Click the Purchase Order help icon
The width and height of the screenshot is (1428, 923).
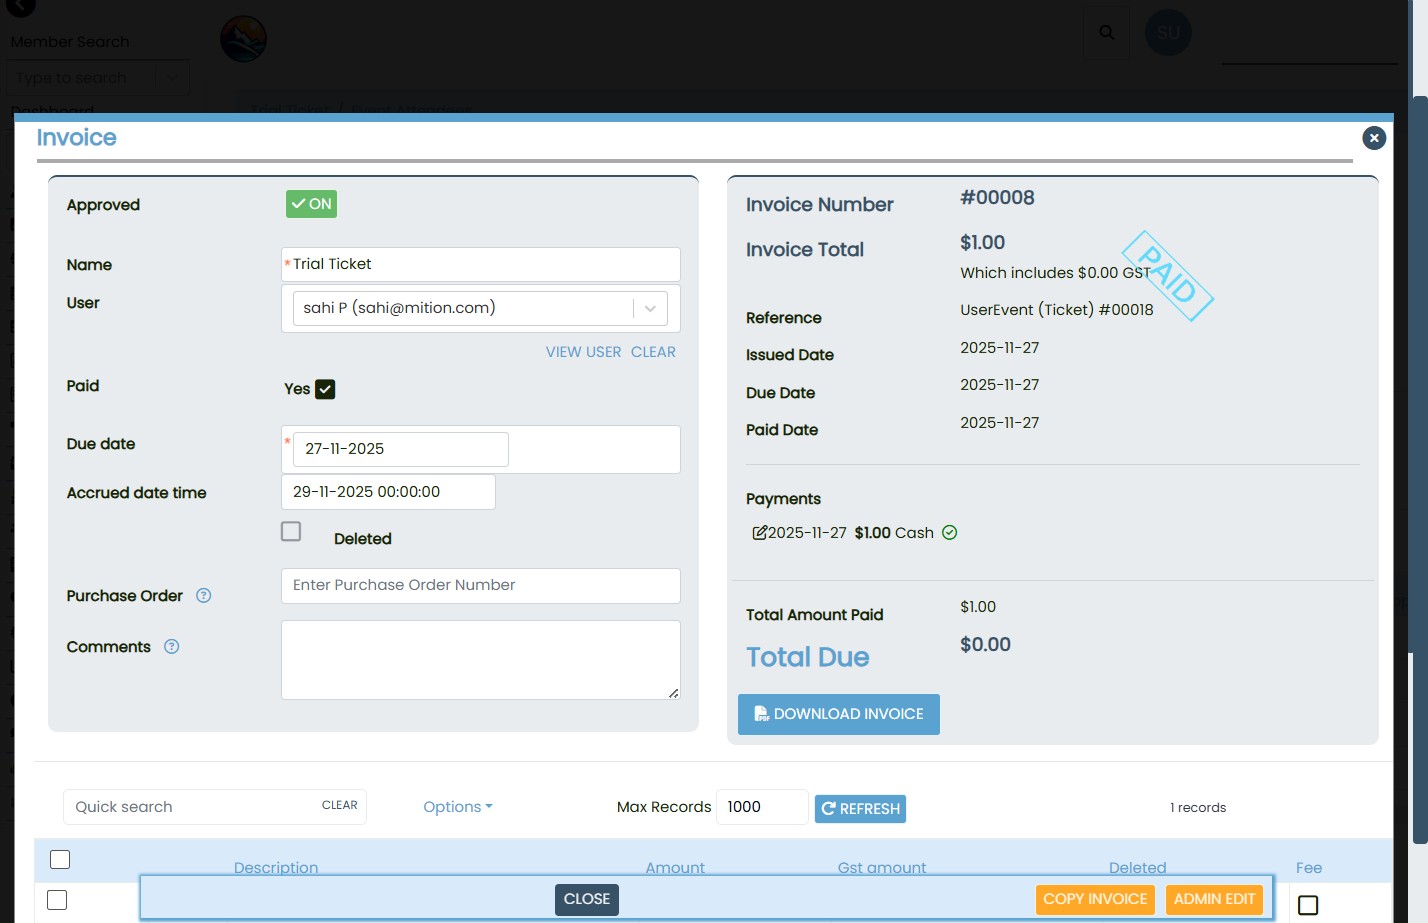204,596
